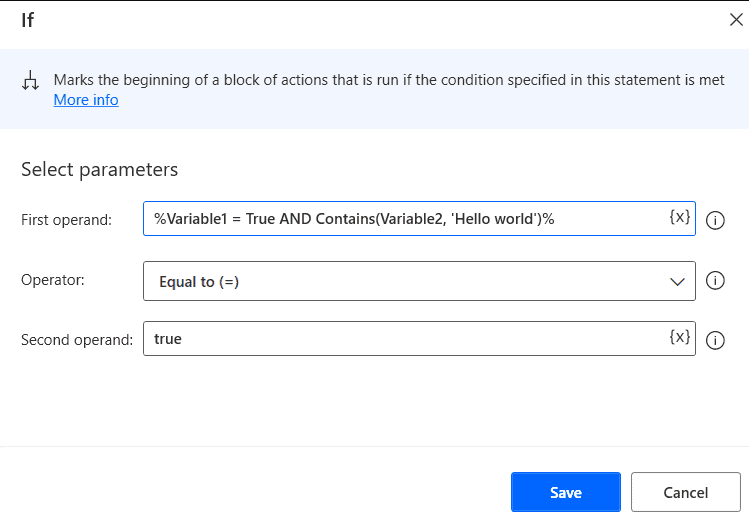
Task: Open variable picker for First operand
Action: click(679, 217)
